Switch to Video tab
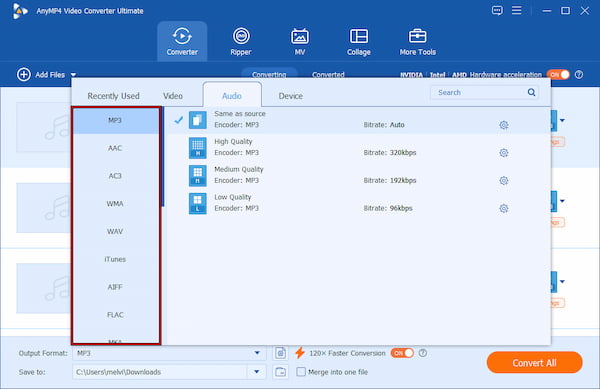This screenshot has height=389, width=600. point(173,96)
